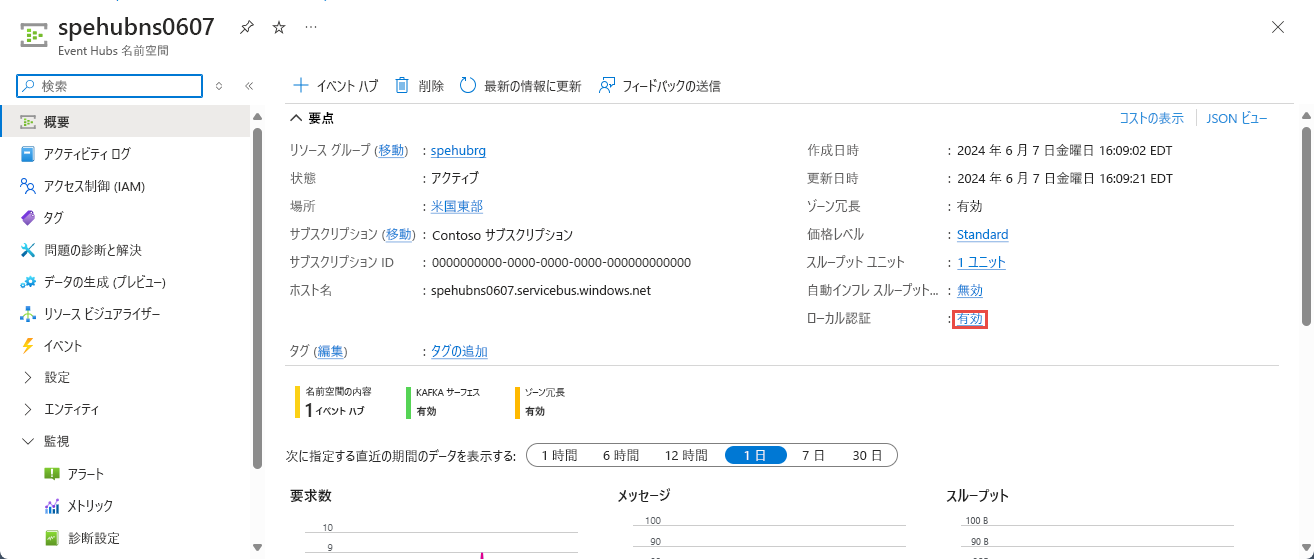This screenshot has height=559, width=1314.
Task: Click the アクセス制御 (IAM) people icon
Action: pyautogui.click(x=28, y=186)
